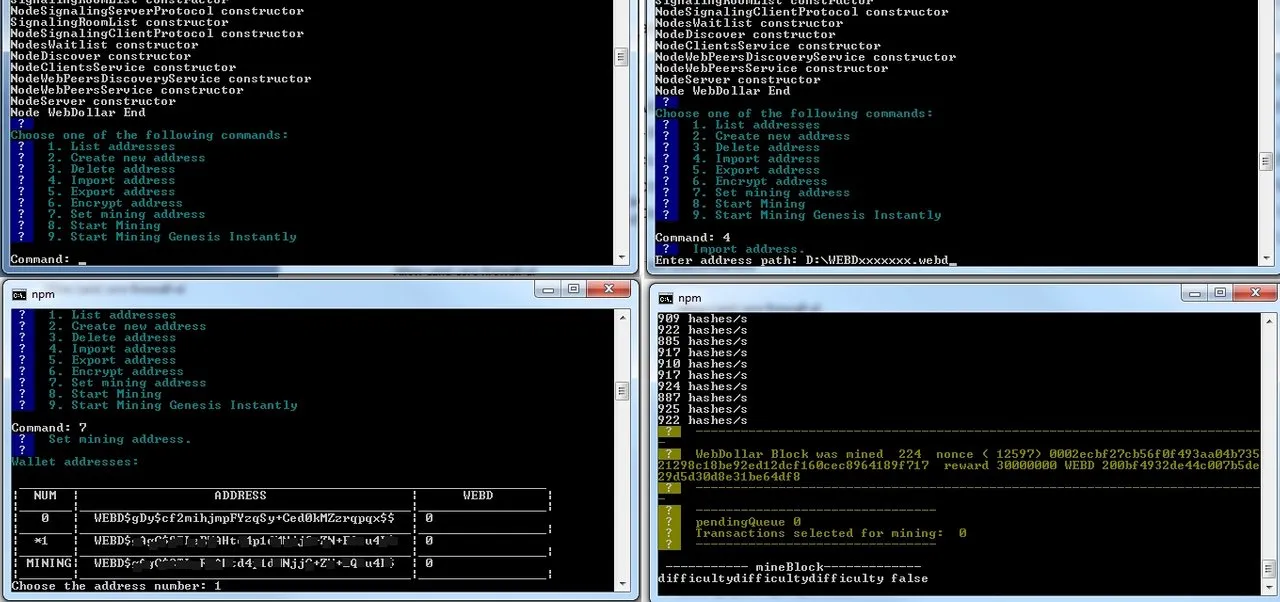Click 'Command: 4' in the Import-address window
The height and width of the screenshot is (602, 1280).
pos(692,238)
